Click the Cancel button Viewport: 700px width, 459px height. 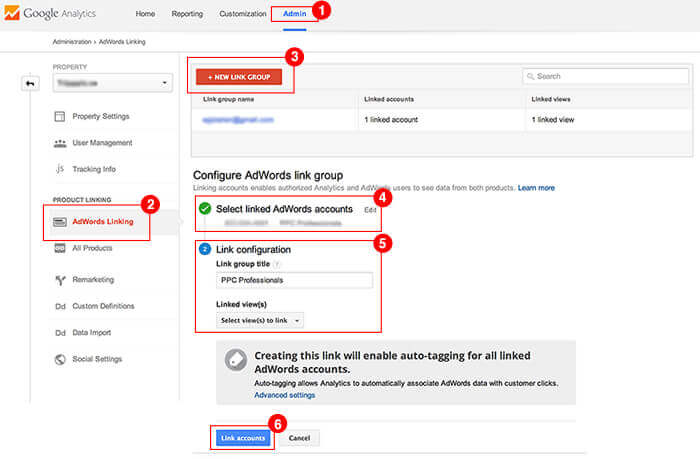tap(299, 438)
